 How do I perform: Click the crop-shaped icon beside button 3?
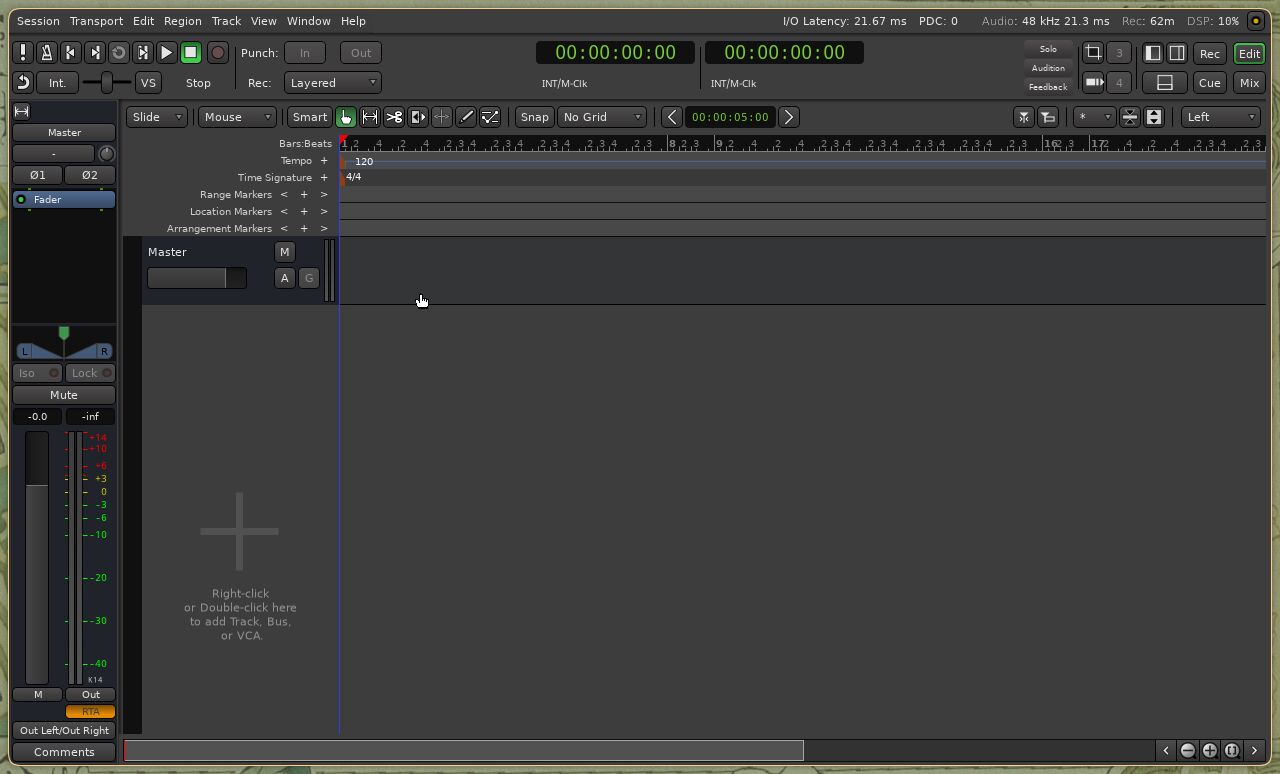(1094, 53)
